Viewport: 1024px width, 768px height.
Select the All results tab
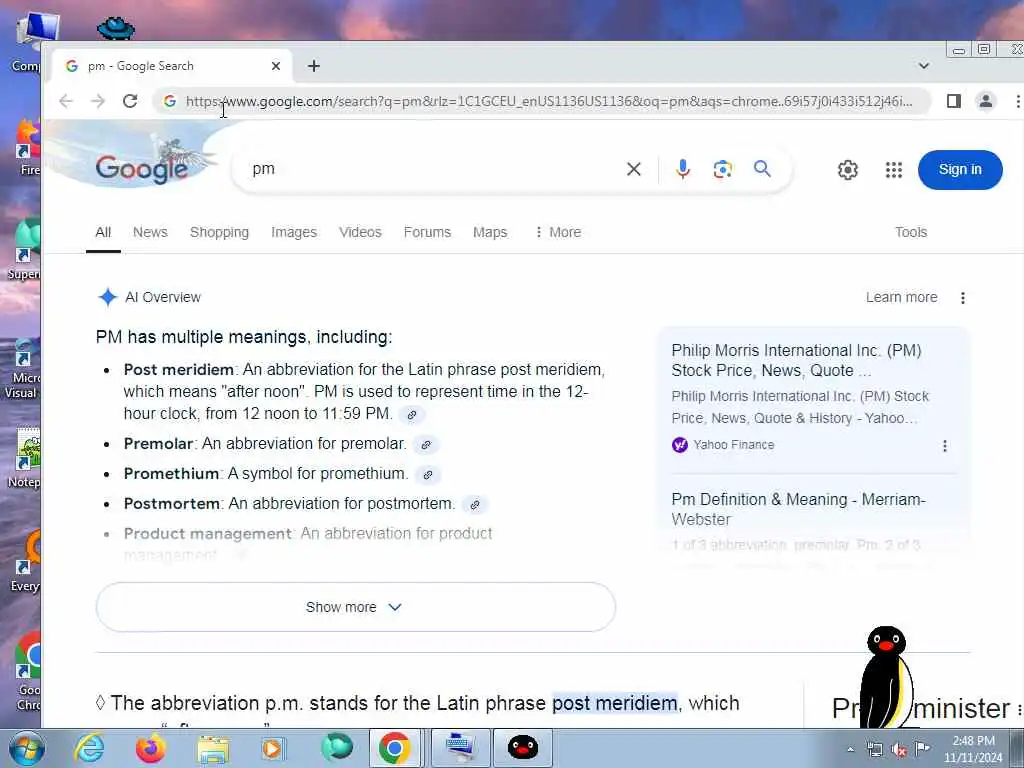click(x=103, y=232)
